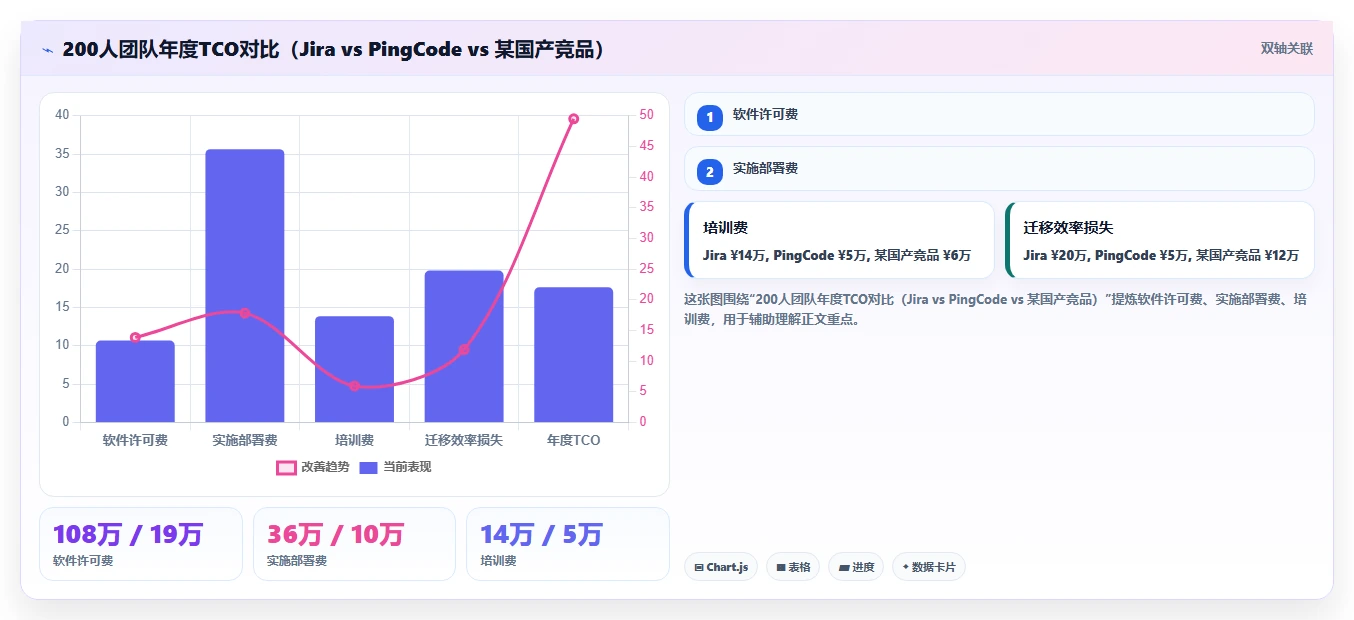Click the trend line point above 软件许可费
Screen dimensions: 1354x620
coord(135,338)
